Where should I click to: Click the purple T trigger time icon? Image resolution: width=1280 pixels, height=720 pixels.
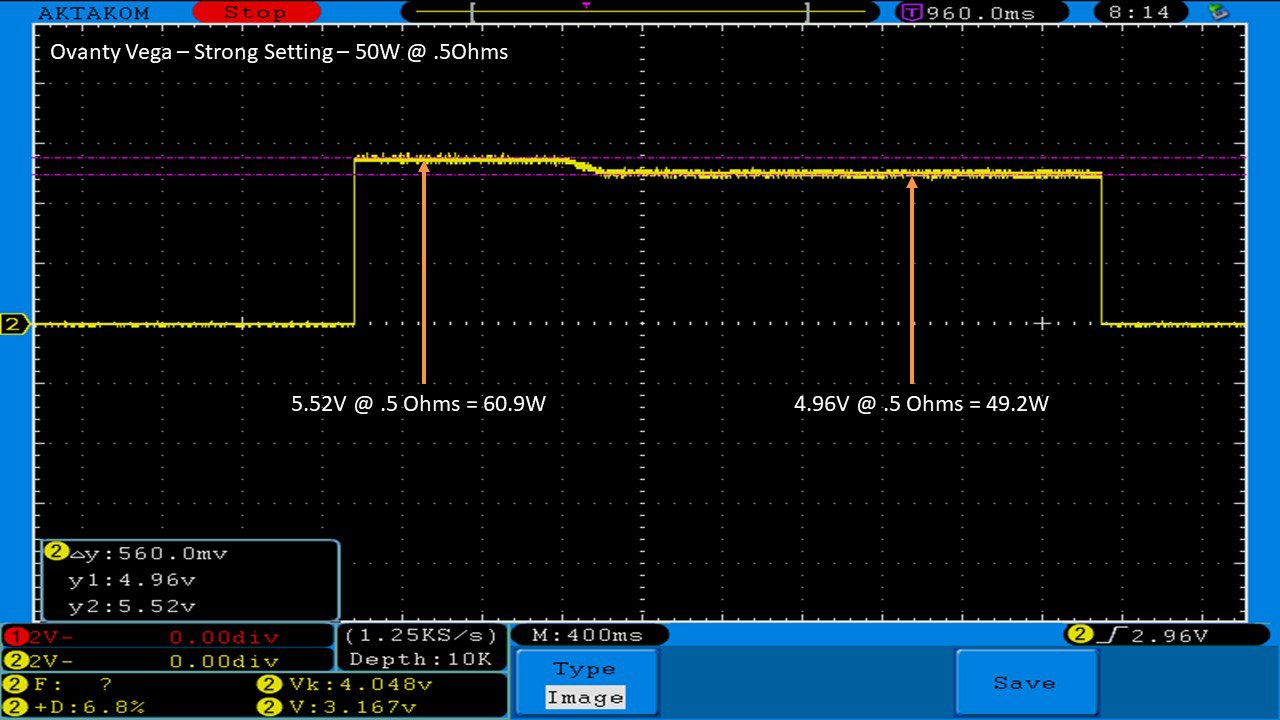[911, 13]
